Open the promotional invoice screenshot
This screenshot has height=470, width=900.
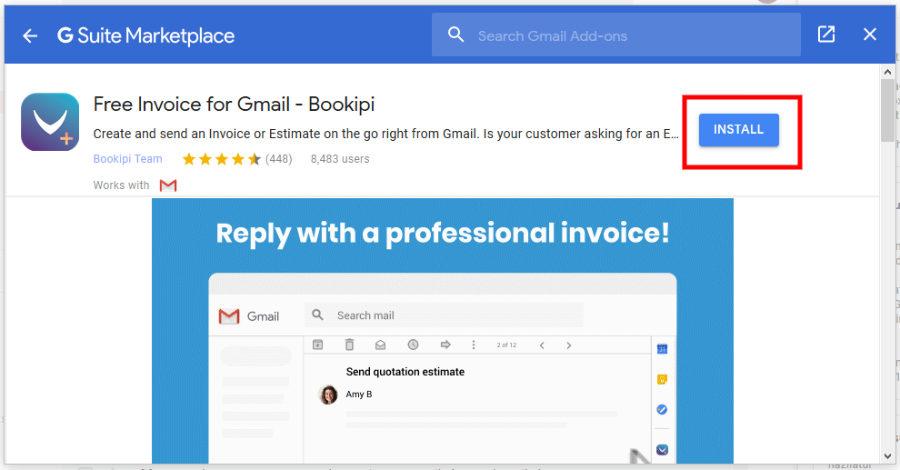443,331
